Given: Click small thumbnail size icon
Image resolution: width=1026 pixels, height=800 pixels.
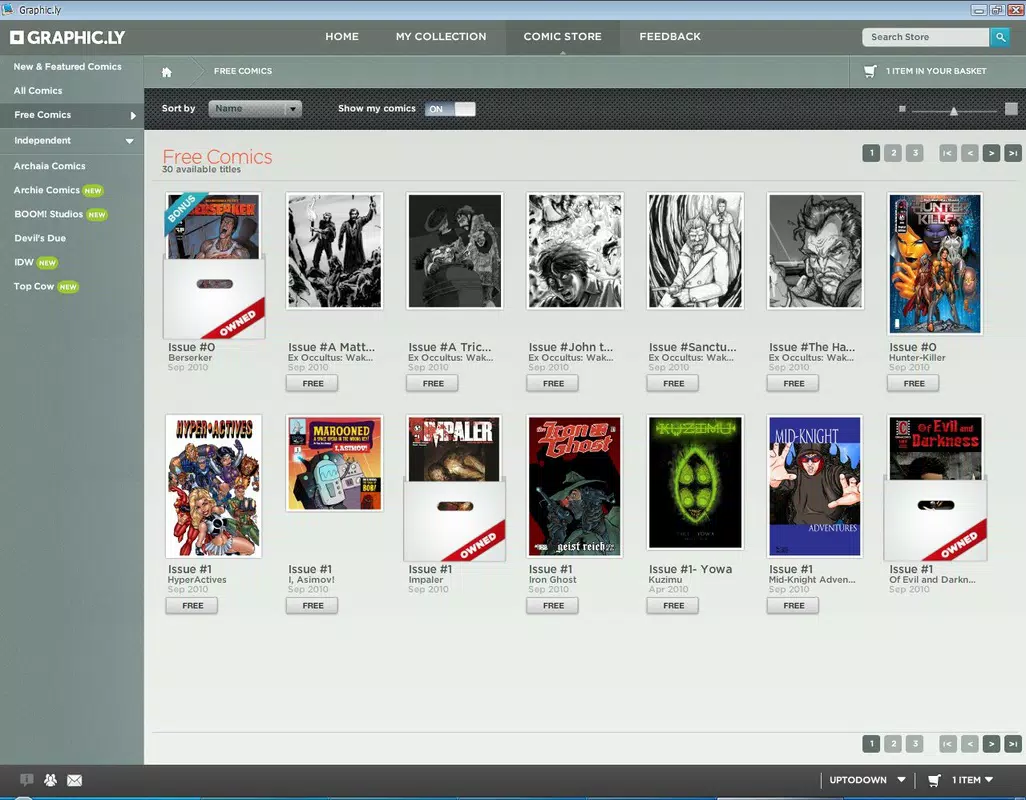Looking at the screenshot, I should (x=902, y=109).
